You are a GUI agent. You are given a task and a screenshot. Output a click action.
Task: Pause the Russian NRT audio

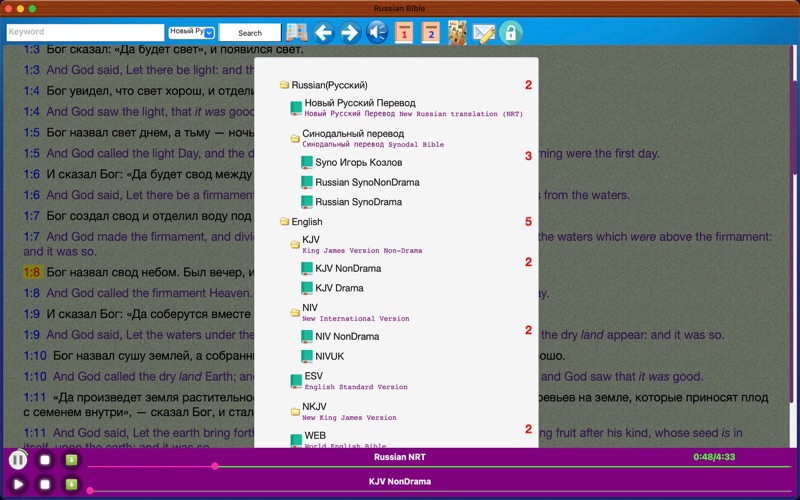click(x=18, y=460)
